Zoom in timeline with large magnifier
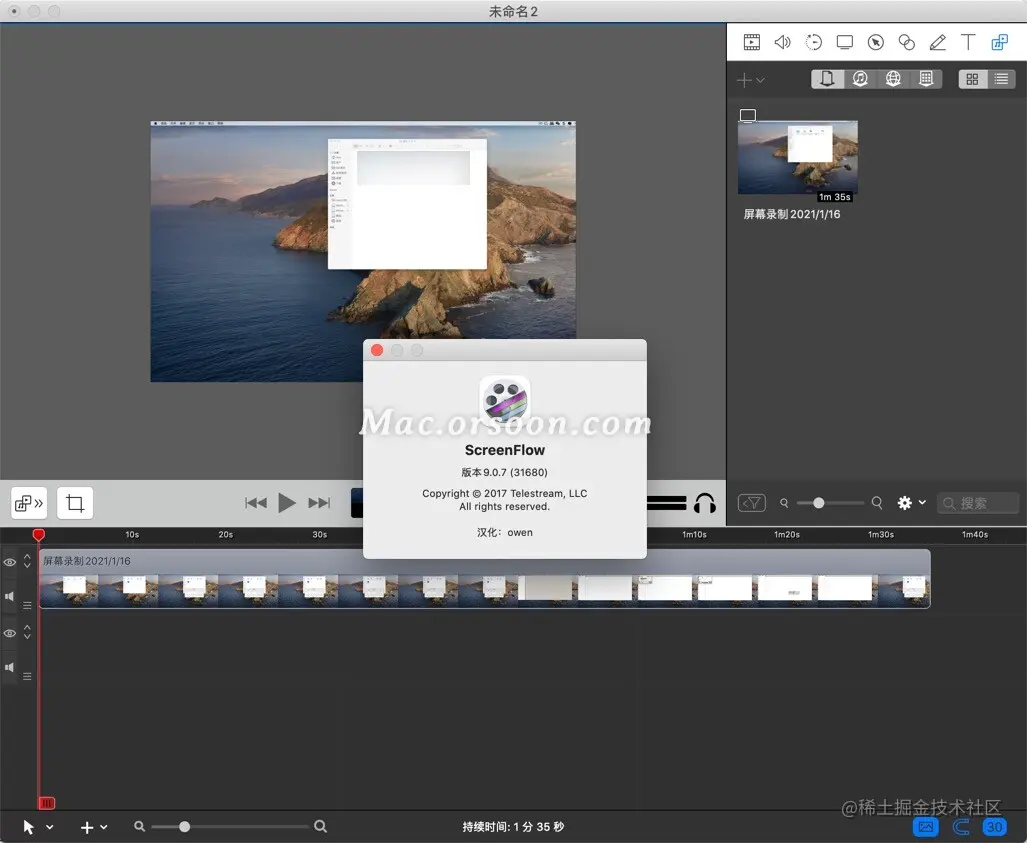 pyautogui.click(x=320, y=827)
